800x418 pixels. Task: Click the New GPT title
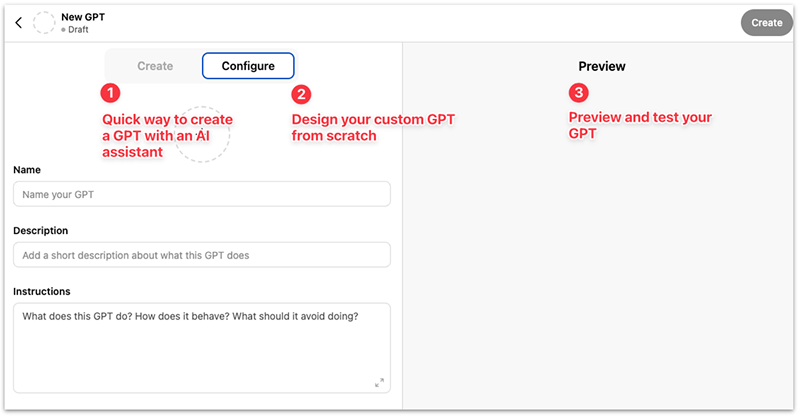(84, 17)
